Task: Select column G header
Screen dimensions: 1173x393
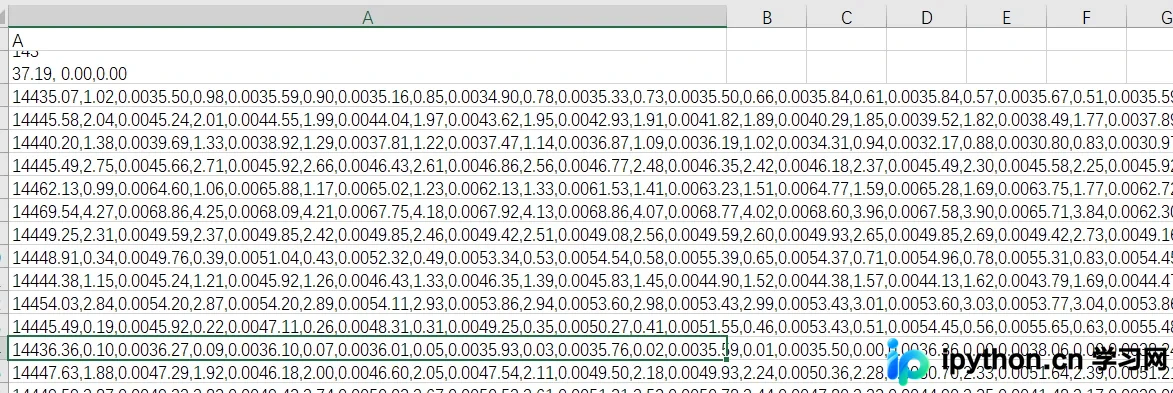Action: pos(1150,18)
